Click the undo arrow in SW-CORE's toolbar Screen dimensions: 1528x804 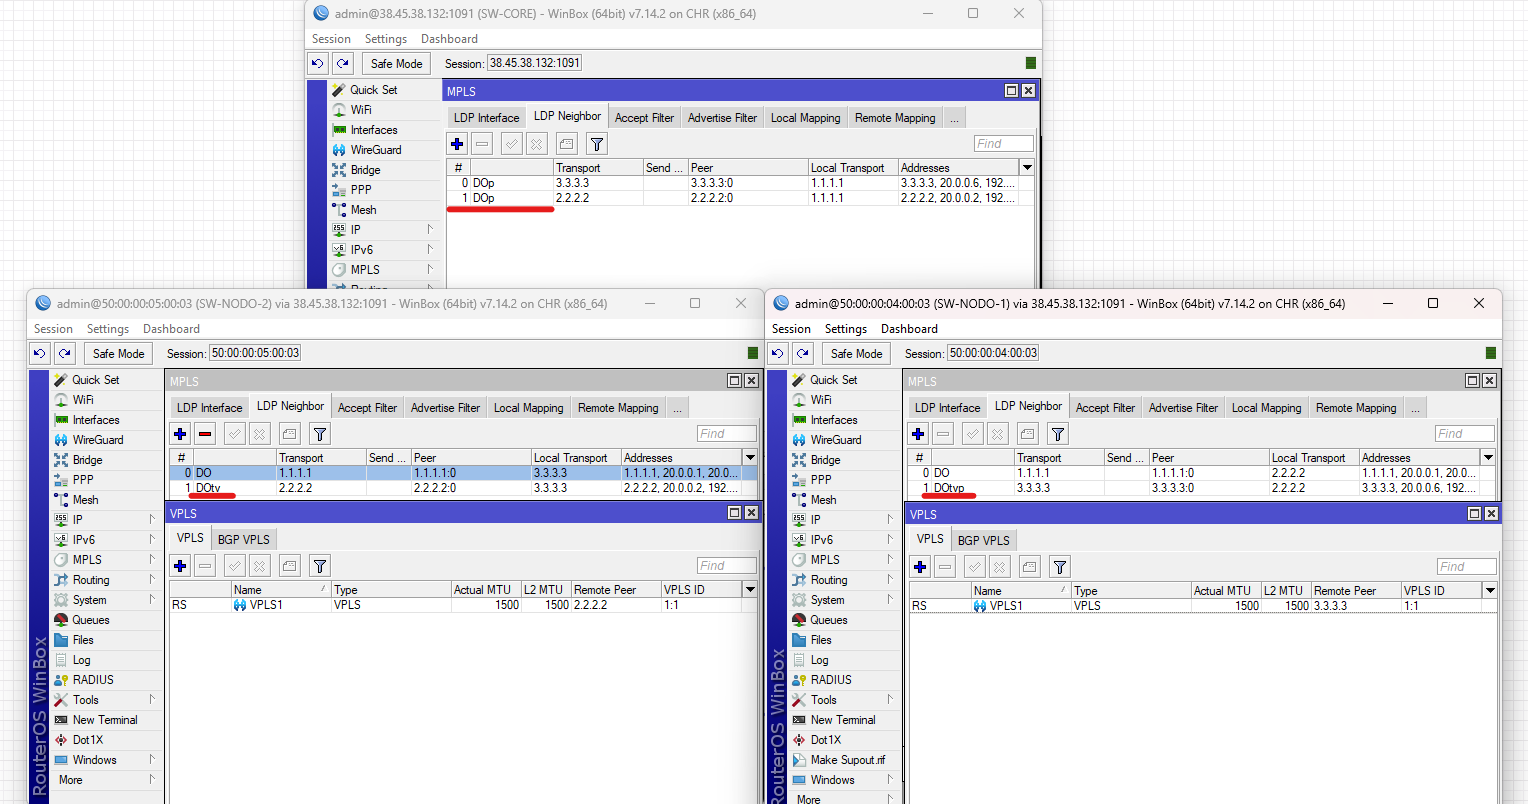tap(318, 62)
